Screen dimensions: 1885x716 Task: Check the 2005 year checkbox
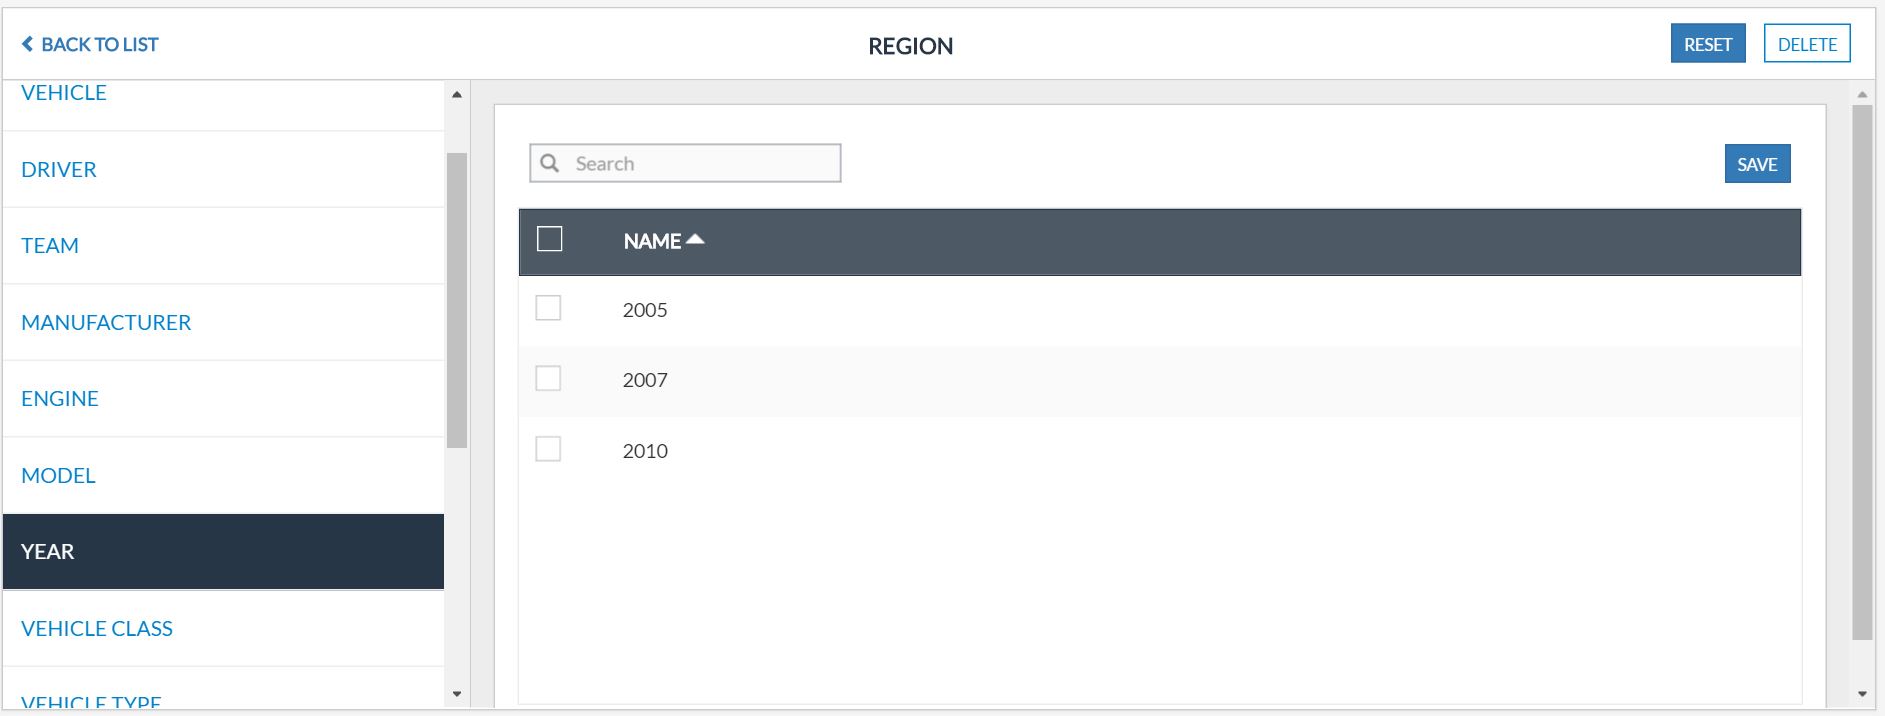[x=548, y=308]
